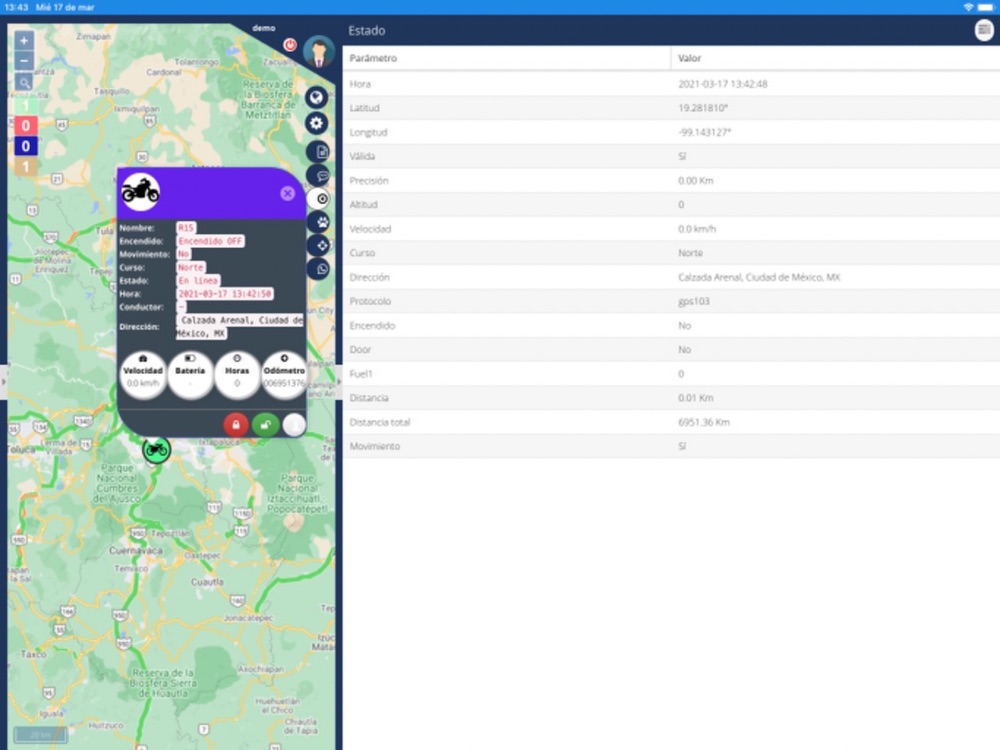Click the red lock engine button
This screenshot has height=750, width=1000.
[236, 425]
